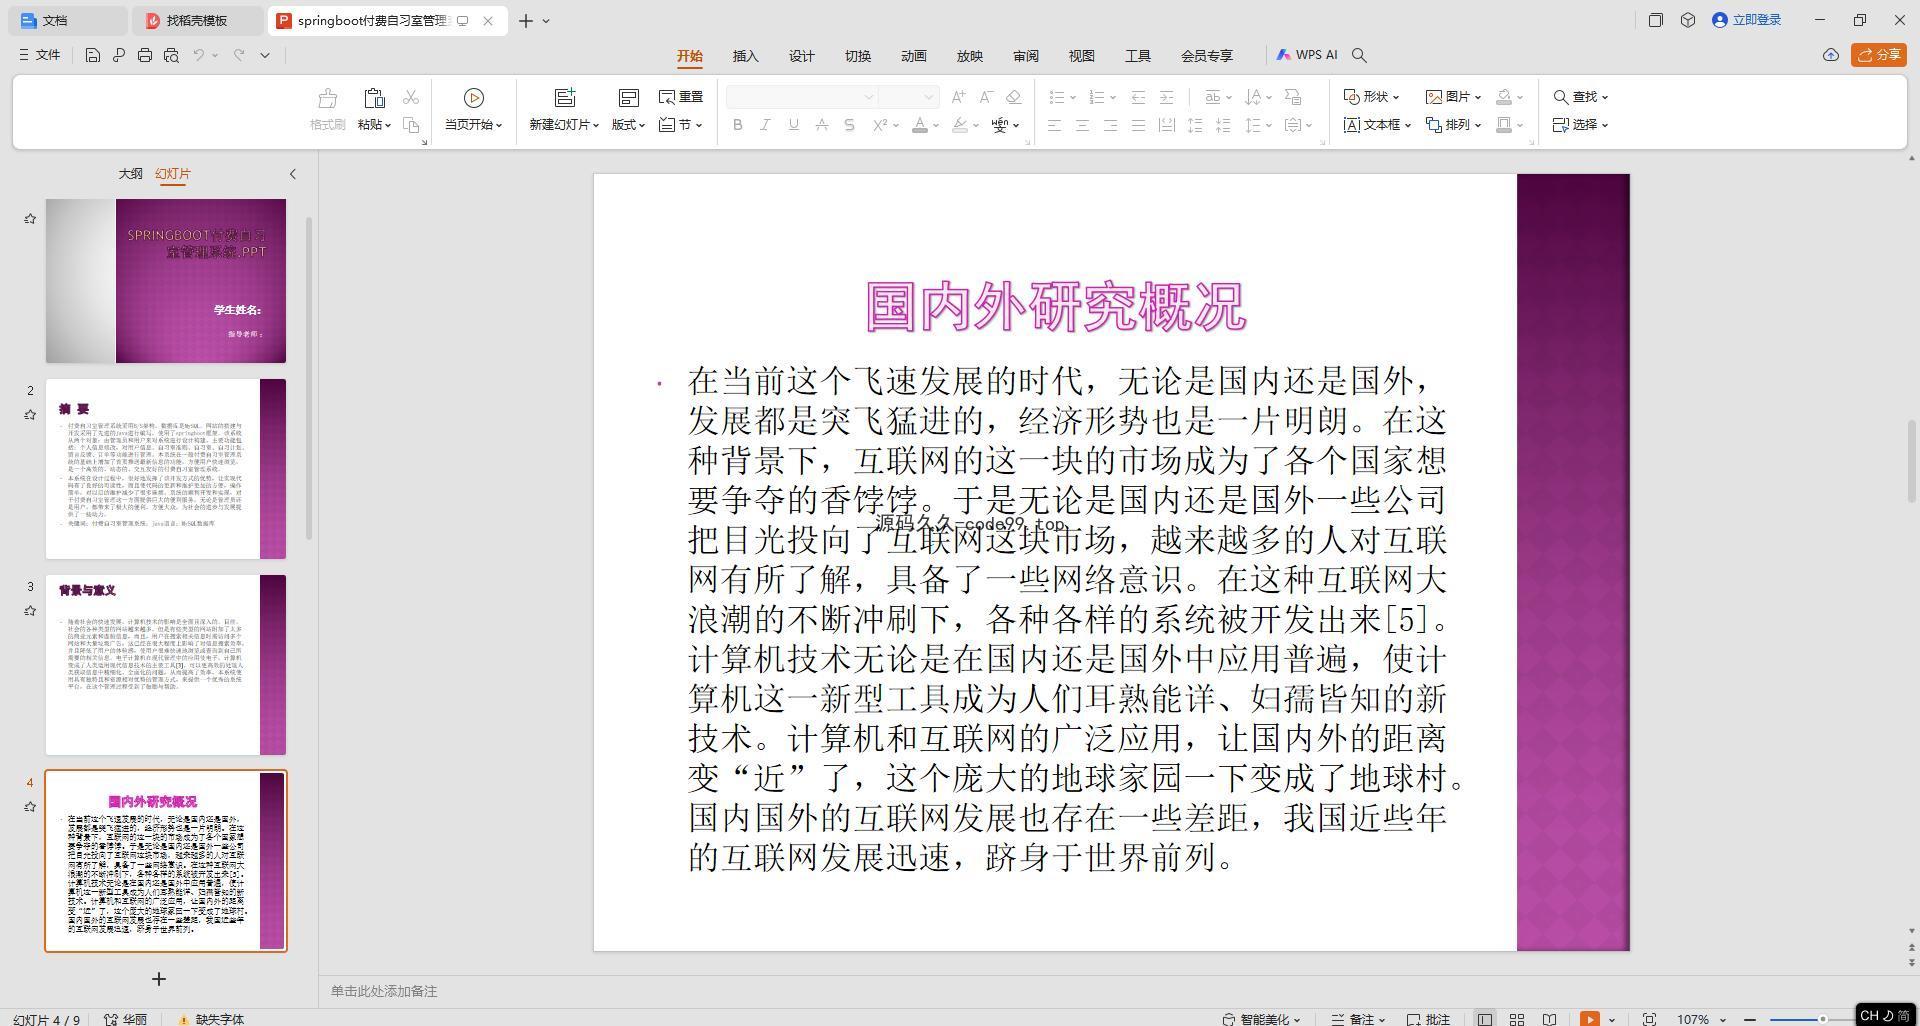Expand numbered list options
1920x1026 pixels.
tap(1113, 97)
